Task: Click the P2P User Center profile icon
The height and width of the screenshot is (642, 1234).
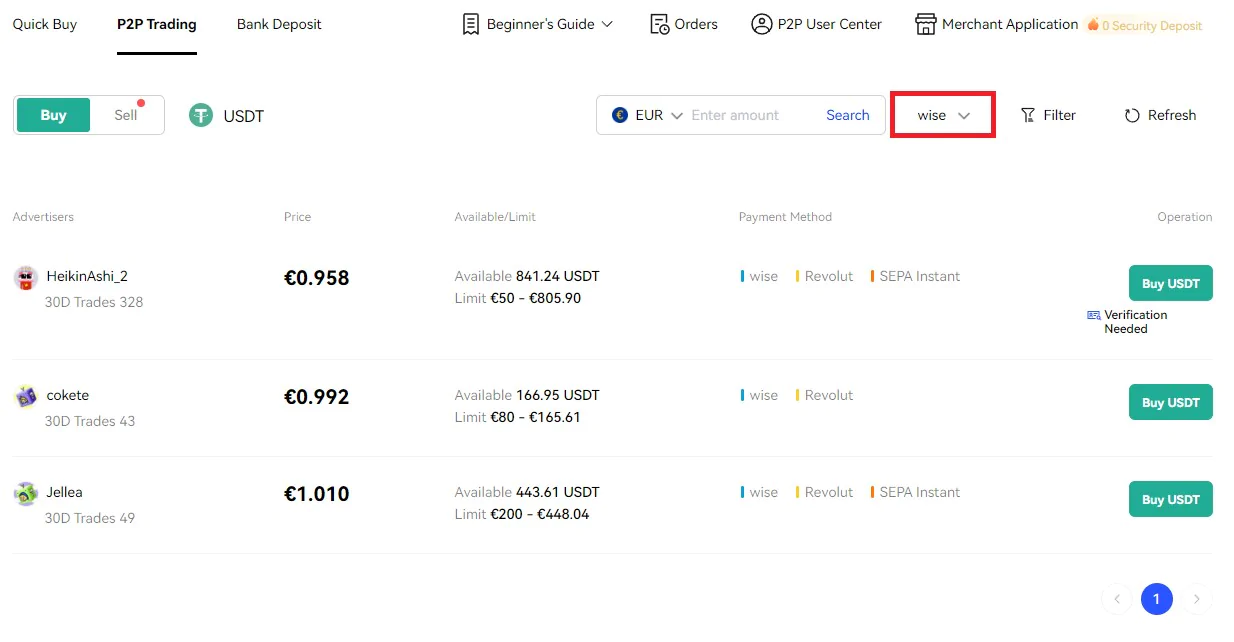Action: point(762,24)
